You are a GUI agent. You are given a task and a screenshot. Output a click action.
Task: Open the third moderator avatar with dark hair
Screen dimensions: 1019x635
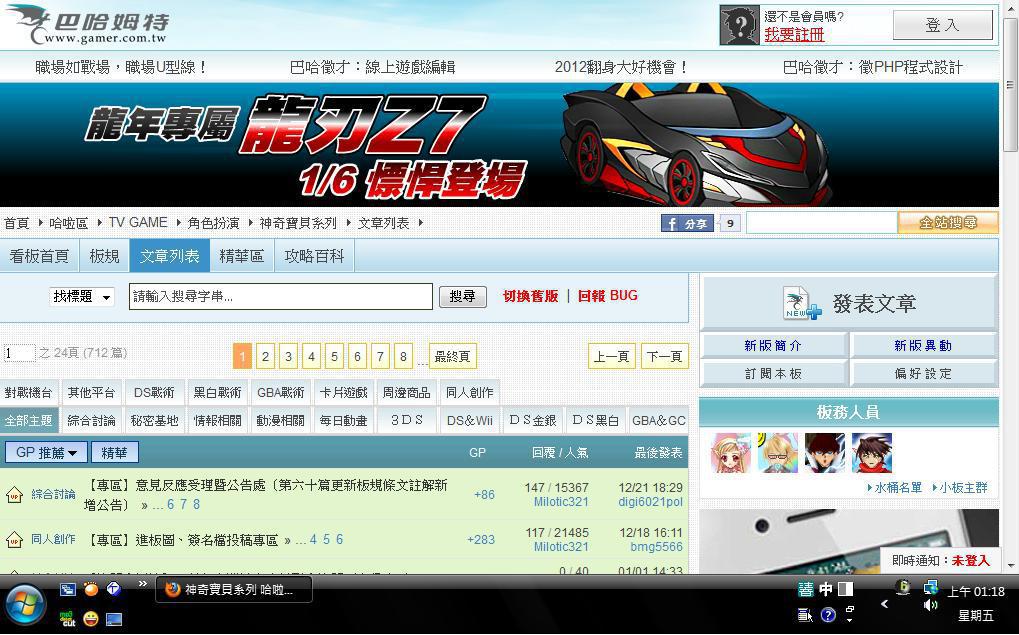[x=825, y=453]
